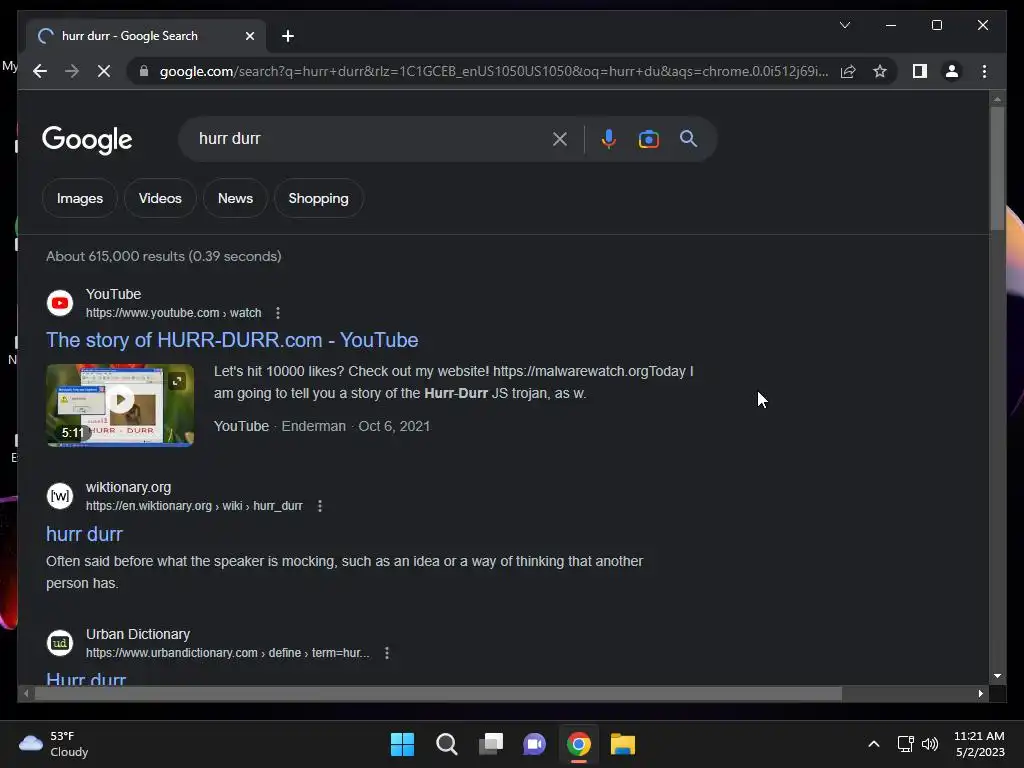Open Chrome side panel
This screenshot has width=1024, height=768.
(920, 71)
